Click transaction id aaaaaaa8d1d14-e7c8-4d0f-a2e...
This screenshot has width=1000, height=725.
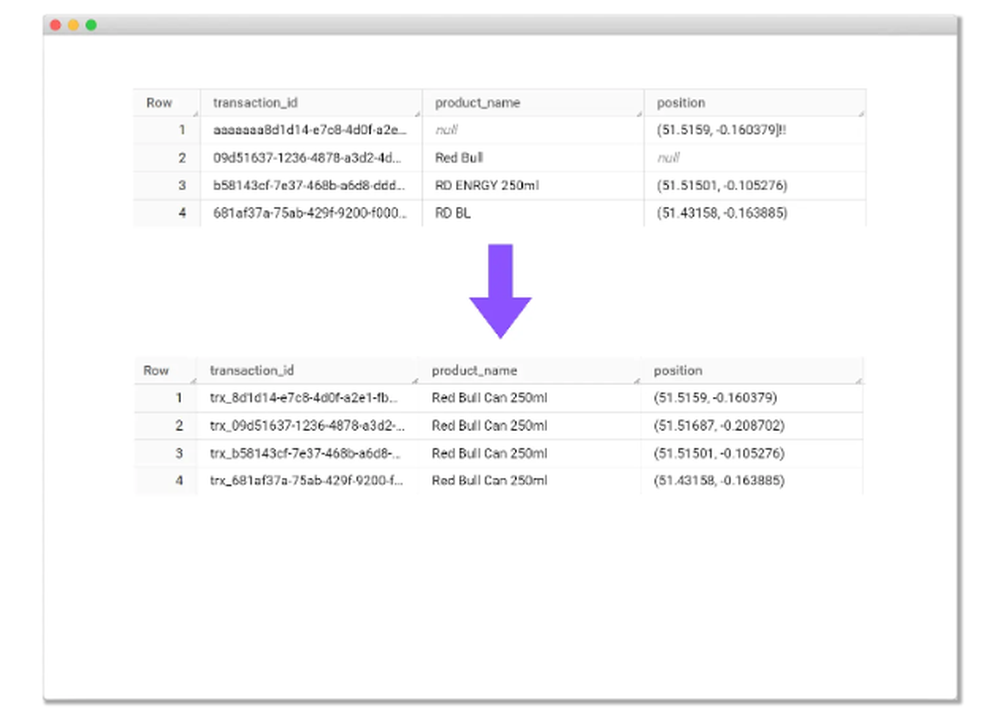click(x=309, y=130)
